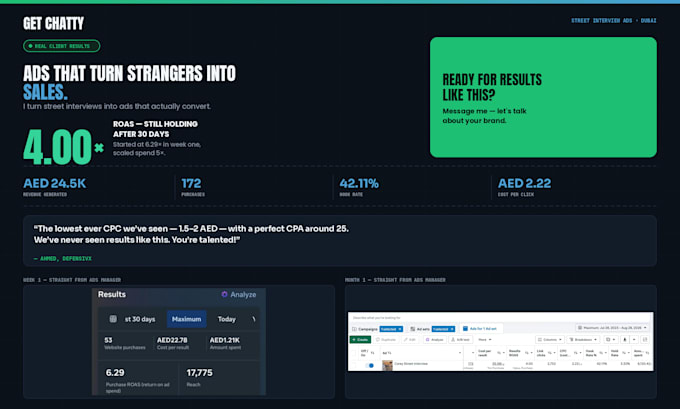Image resolution: width=680 pixels, height=409 pixels.
Task: Click the 'AED 2.22' cost per click stat
Action: [524, 183]
